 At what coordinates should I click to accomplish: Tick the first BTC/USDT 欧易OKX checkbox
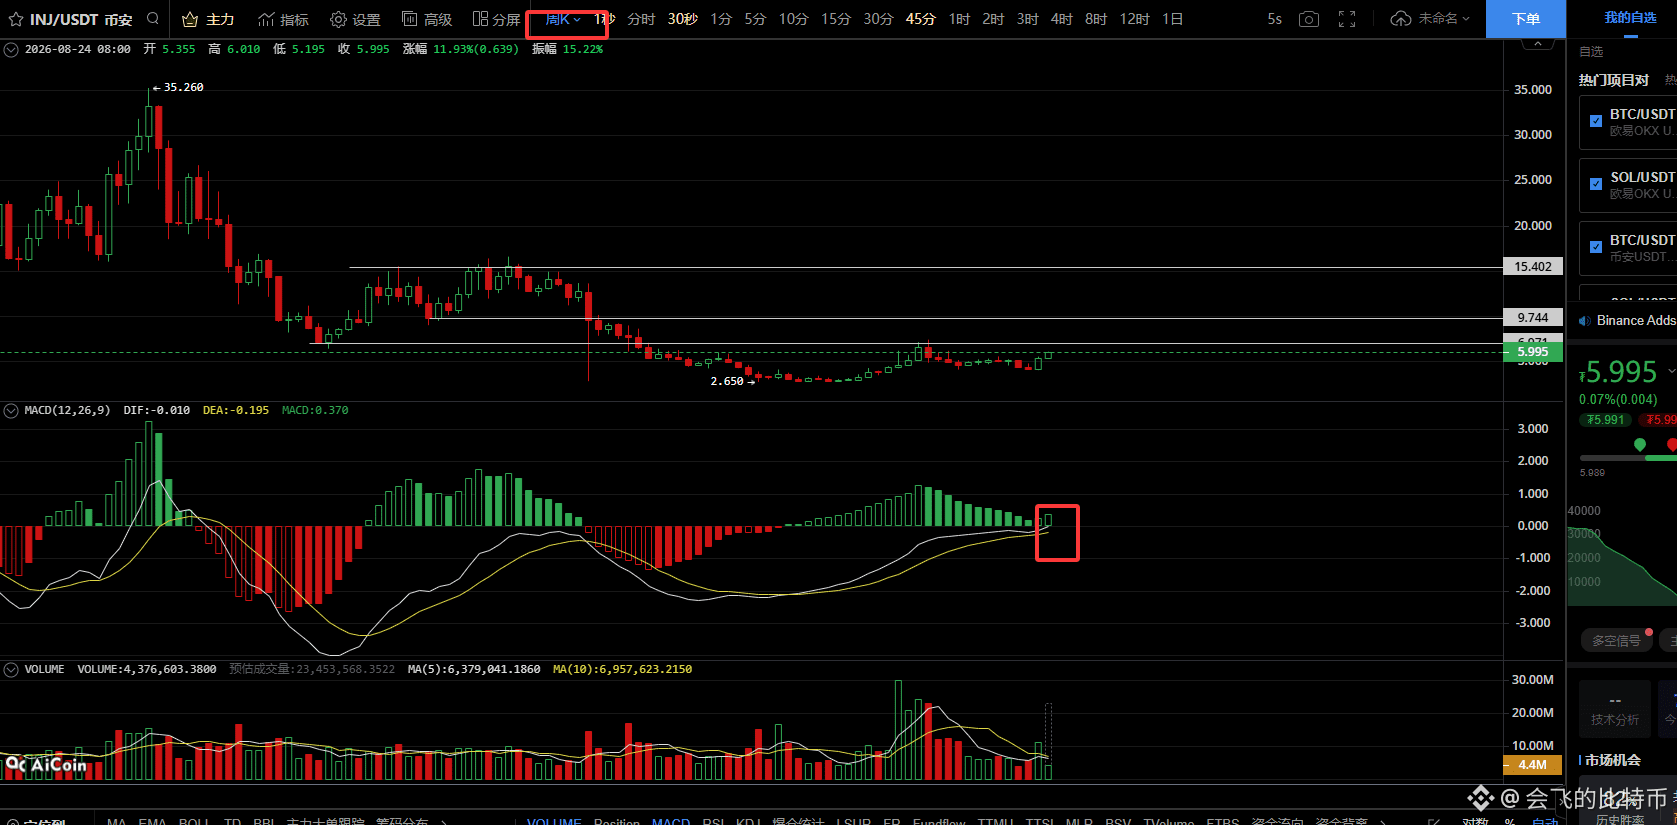pos(1596,121)
